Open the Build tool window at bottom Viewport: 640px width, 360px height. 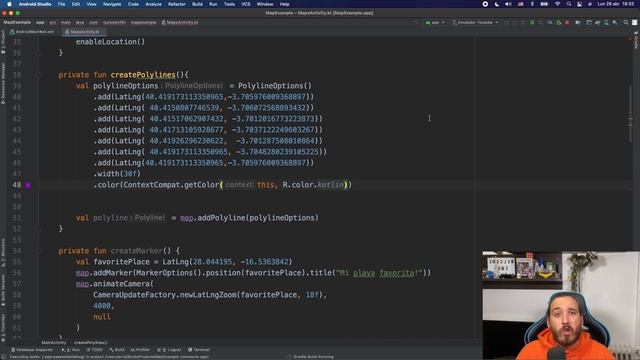pos(117,350)
